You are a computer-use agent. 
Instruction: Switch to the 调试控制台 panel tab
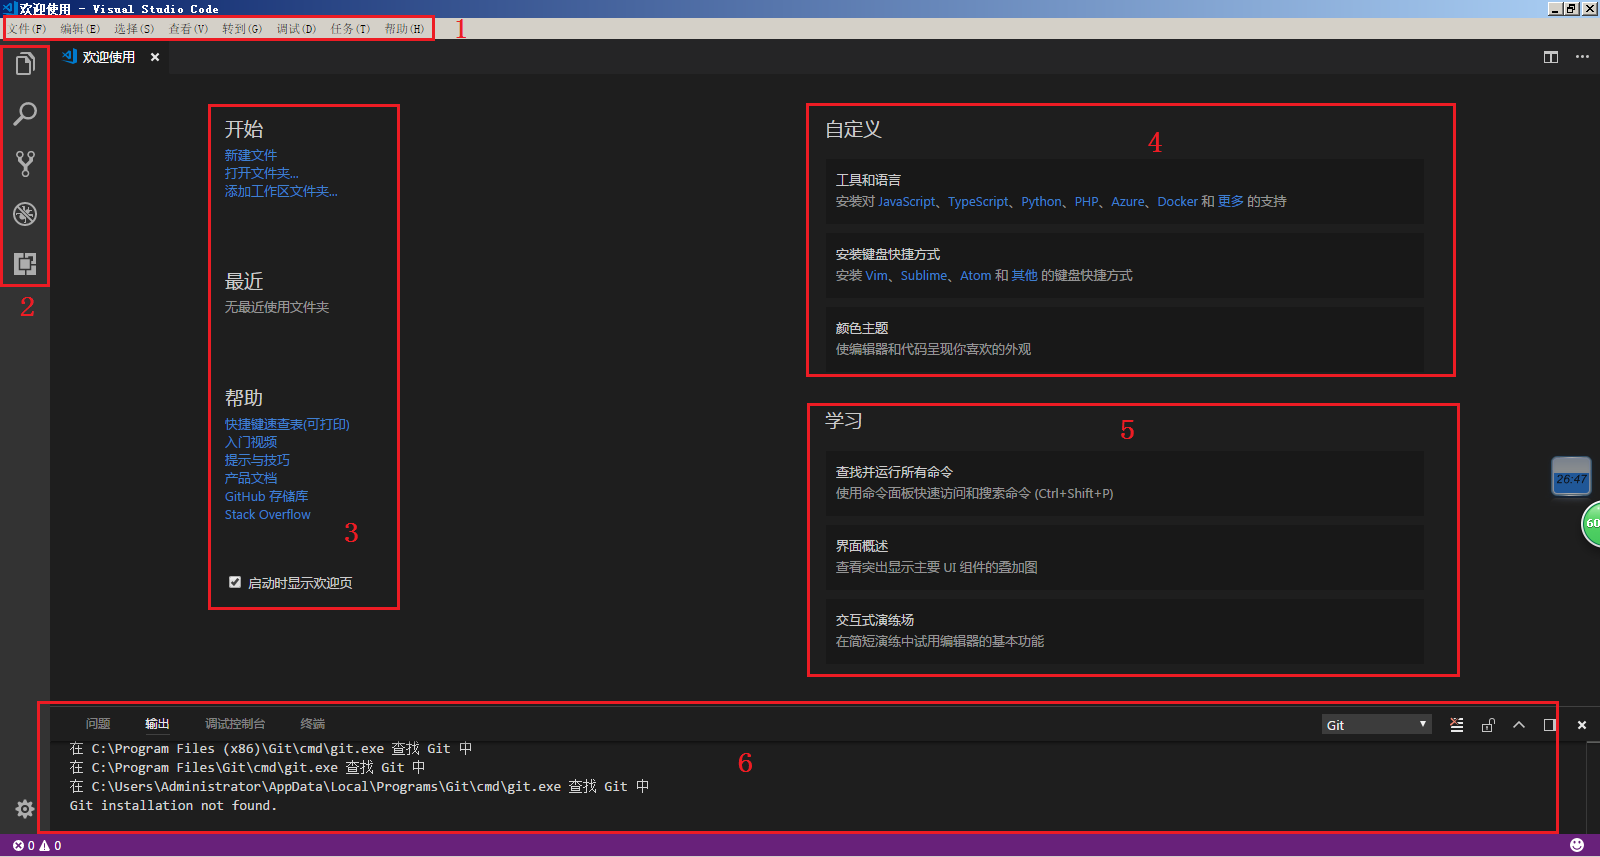pyautogui.click(x=235, y=724)
